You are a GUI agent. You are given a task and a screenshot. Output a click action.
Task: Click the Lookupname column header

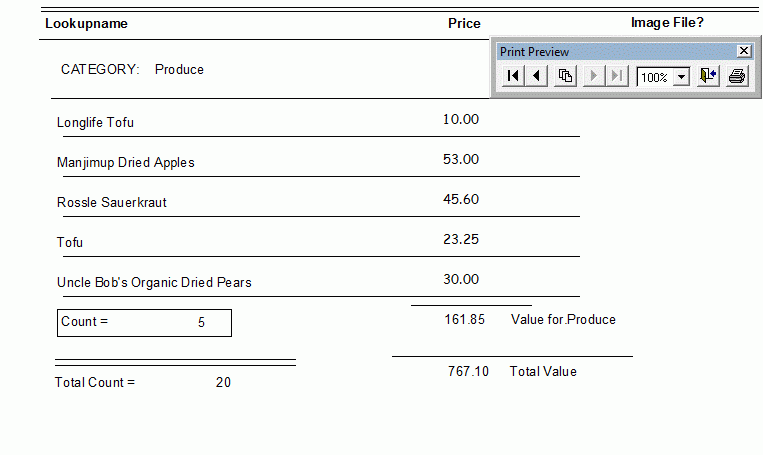pos(86,23)
